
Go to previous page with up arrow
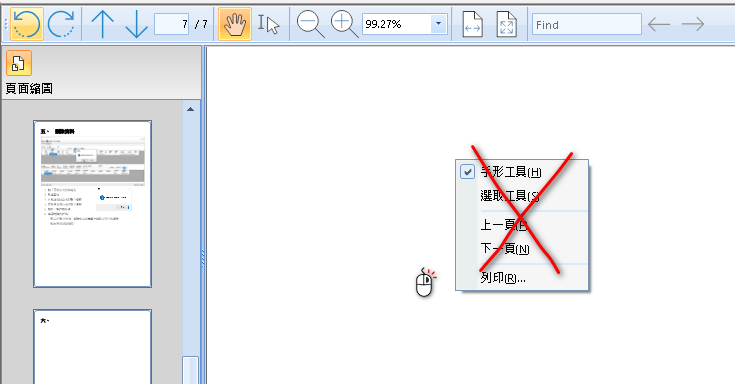103,24
